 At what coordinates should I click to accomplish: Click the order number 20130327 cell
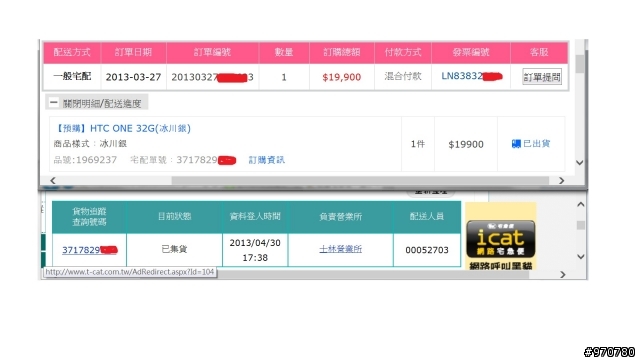212,77
